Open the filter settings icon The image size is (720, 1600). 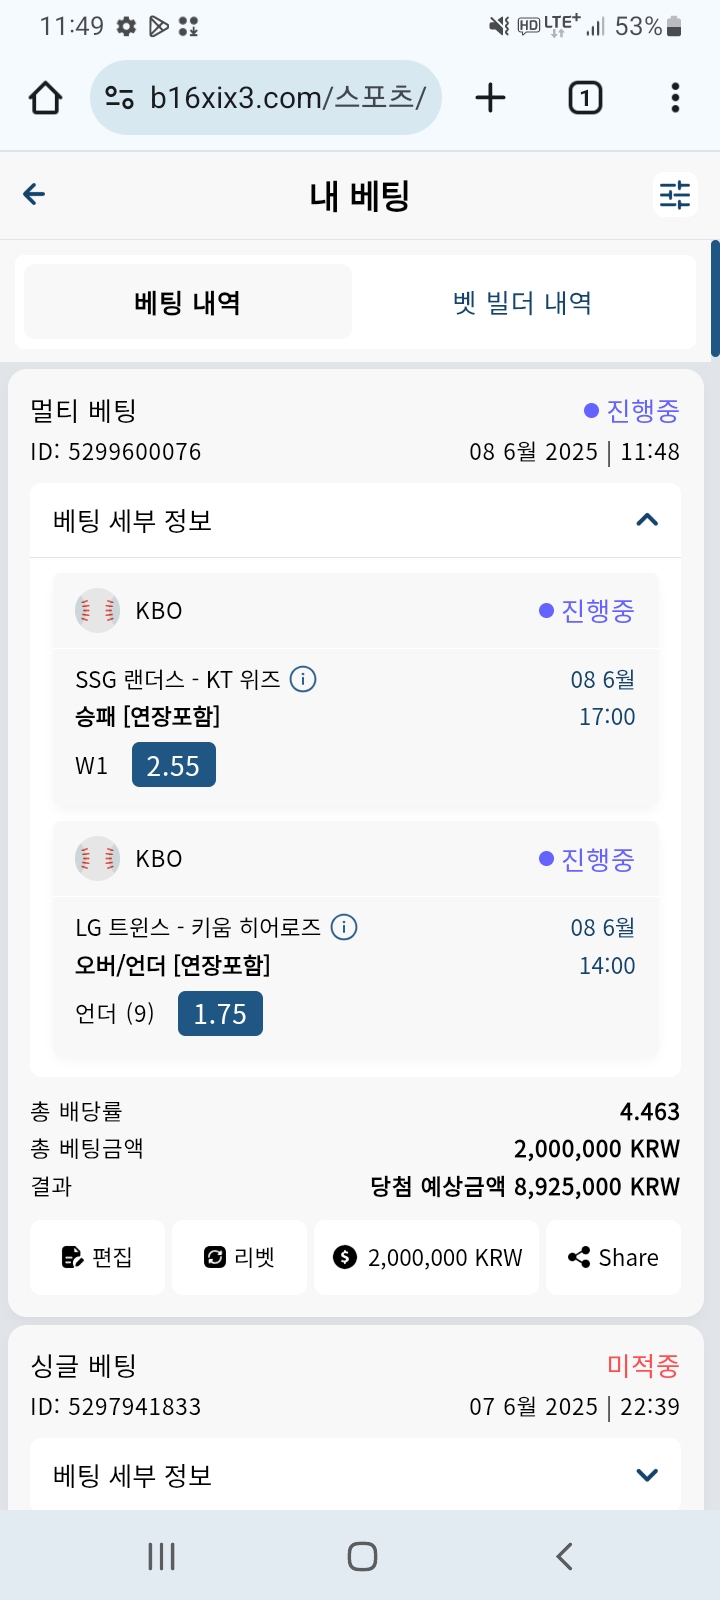pyautogui.click(x=675, y=194)
